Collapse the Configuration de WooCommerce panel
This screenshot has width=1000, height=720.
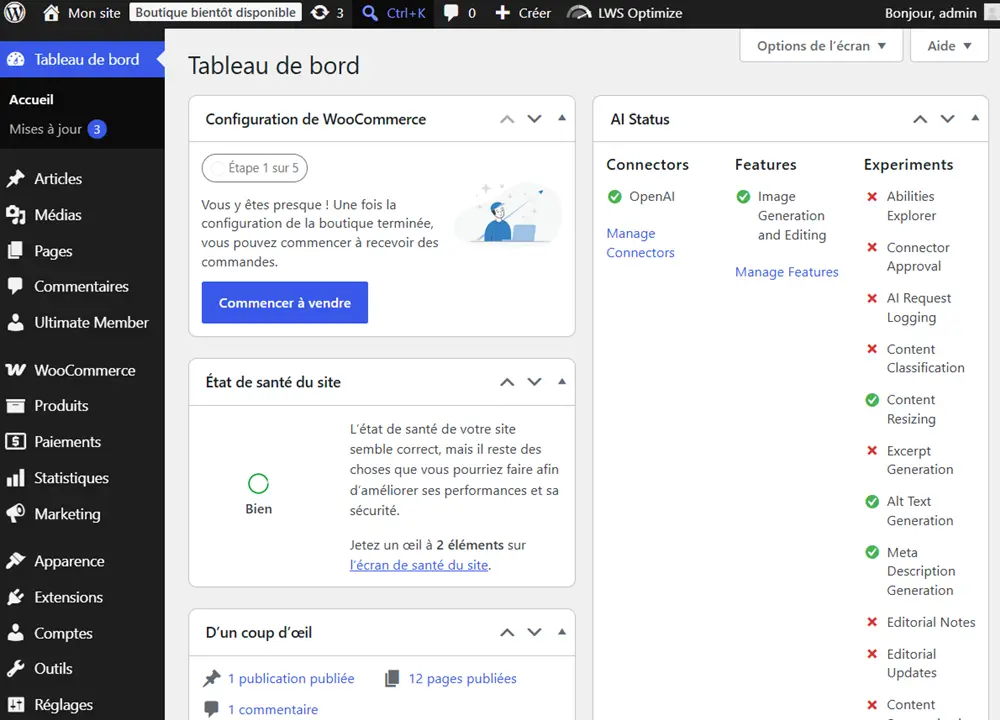(562, 118)
